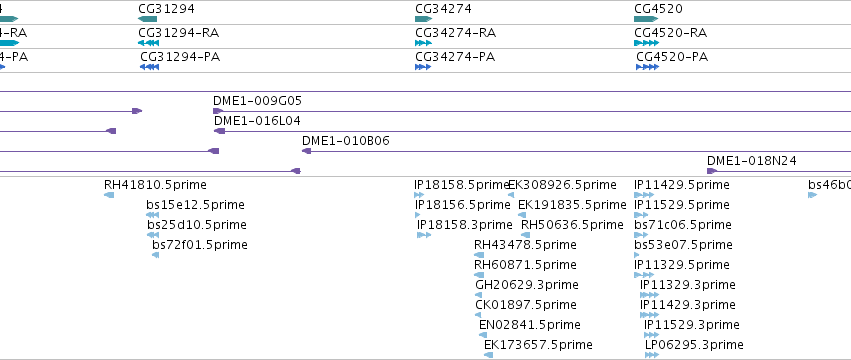Click the DME1-009G05 BAC start arrow
The image size is (851, 360).
pyautogui.click(x=218, y=111)
